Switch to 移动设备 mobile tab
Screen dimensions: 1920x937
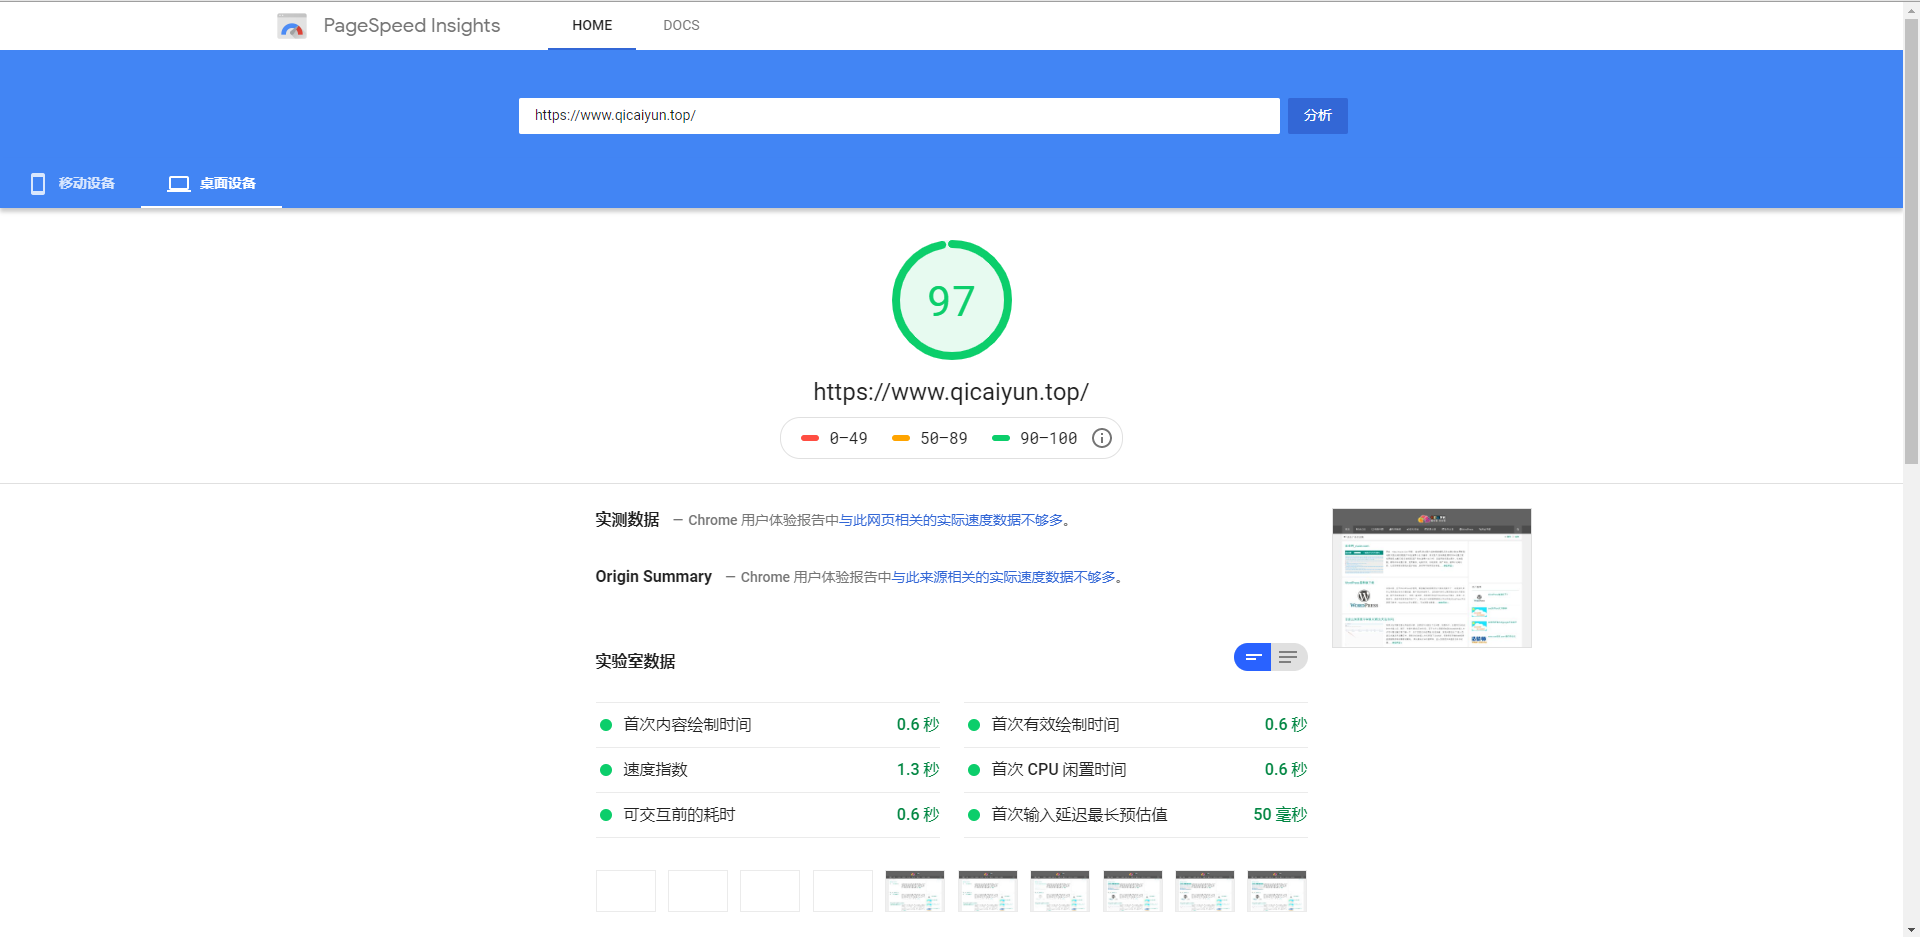(x=86, y=183)
